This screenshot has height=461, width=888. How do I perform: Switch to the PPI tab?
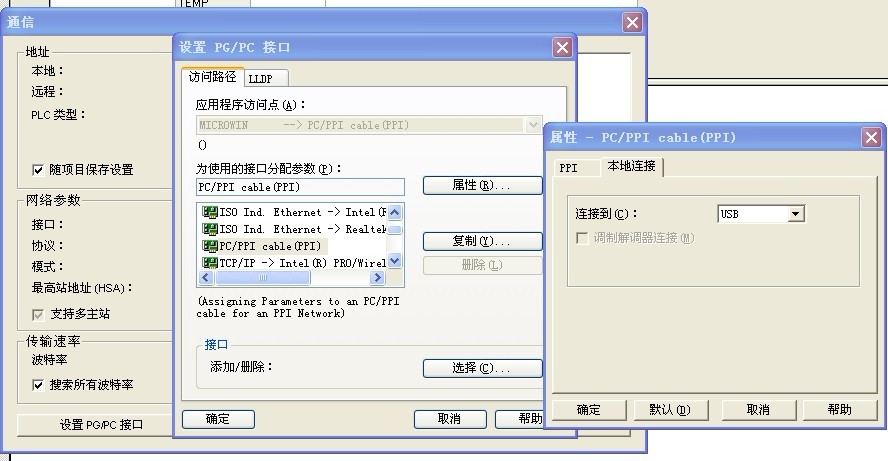point(569,168)
